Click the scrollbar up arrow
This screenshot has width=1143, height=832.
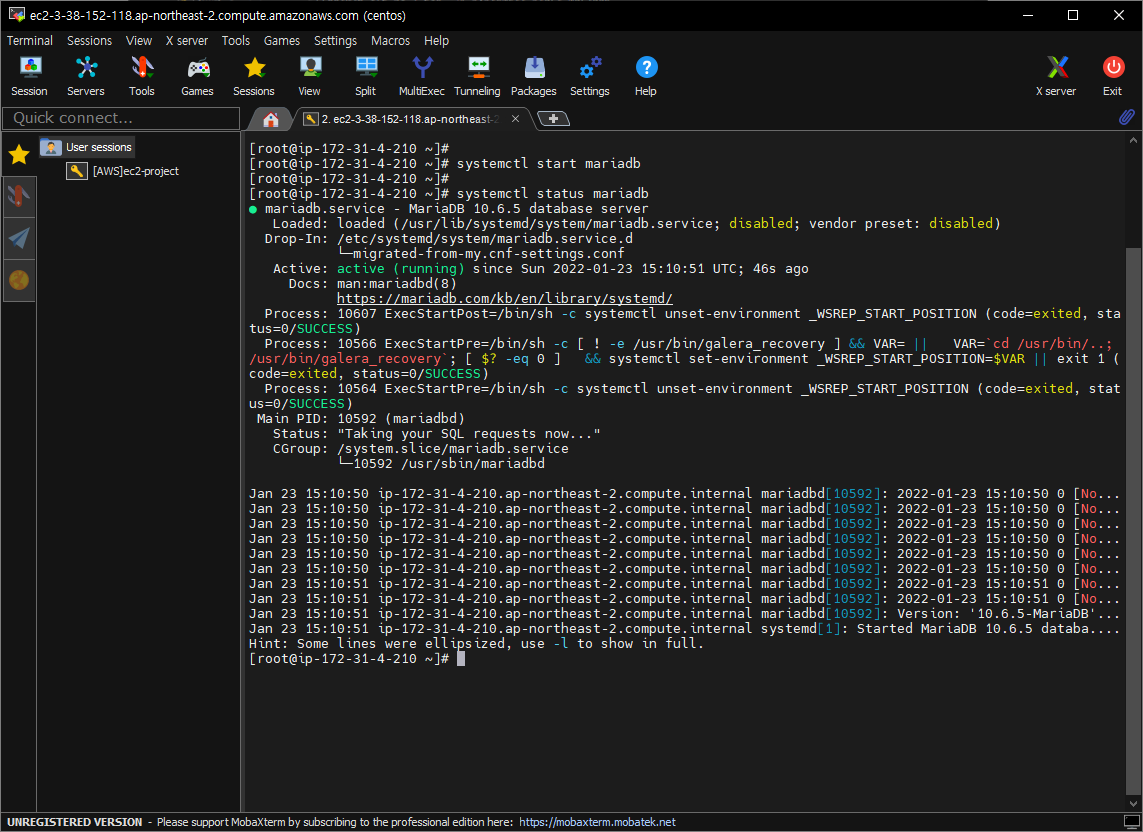1133,139
